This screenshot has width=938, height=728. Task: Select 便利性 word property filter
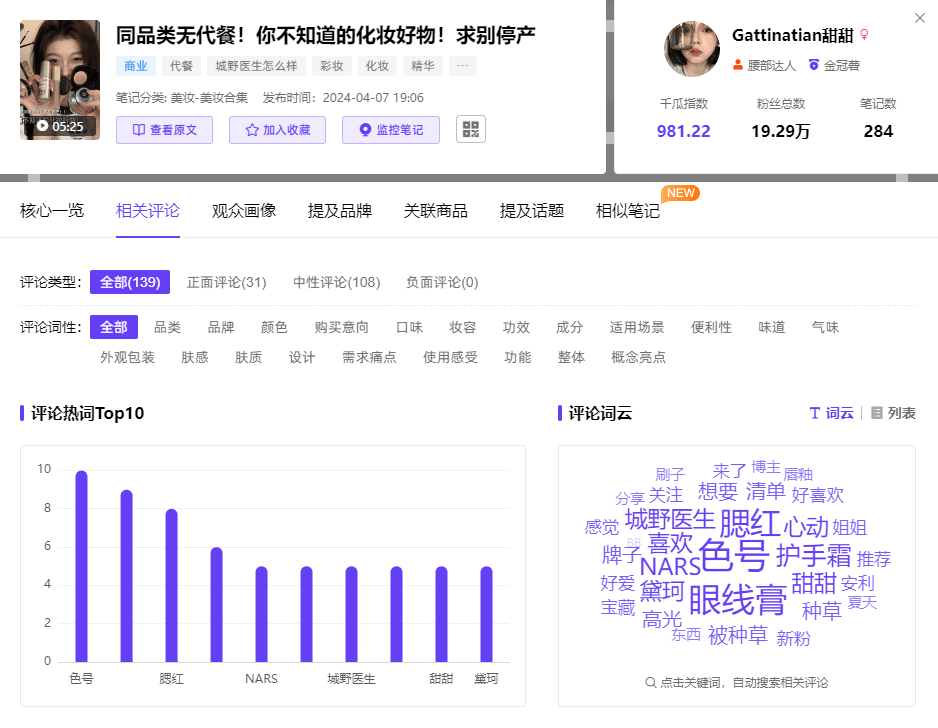point(711,327)
